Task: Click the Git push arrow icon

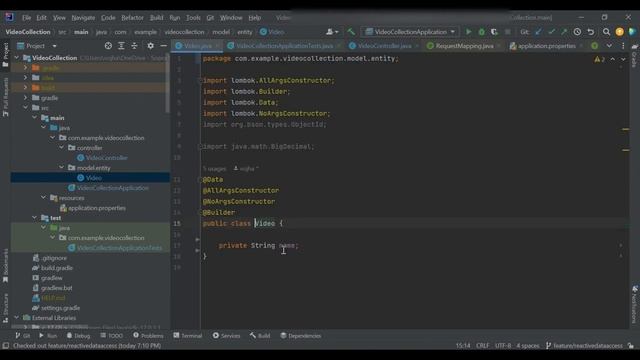Action: (x=564, y=32)
